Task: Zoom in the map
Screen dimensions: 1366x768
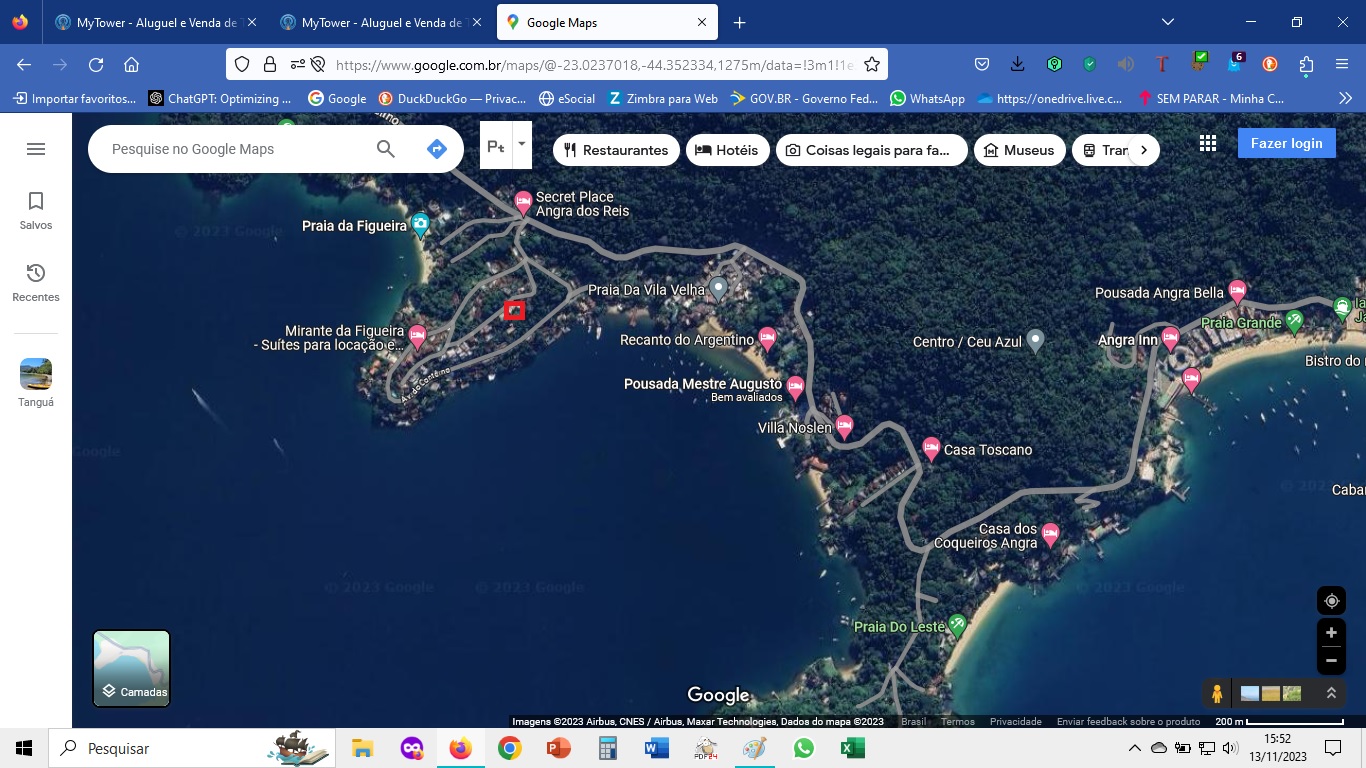Action: click(1331, 633)
